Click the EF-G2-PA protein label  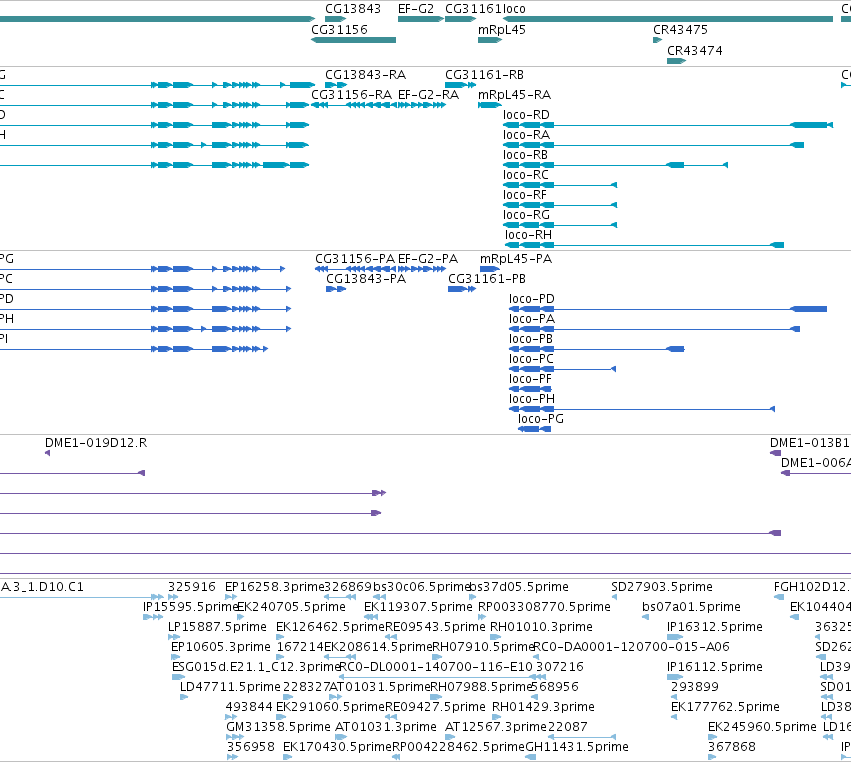coord(428,259)
